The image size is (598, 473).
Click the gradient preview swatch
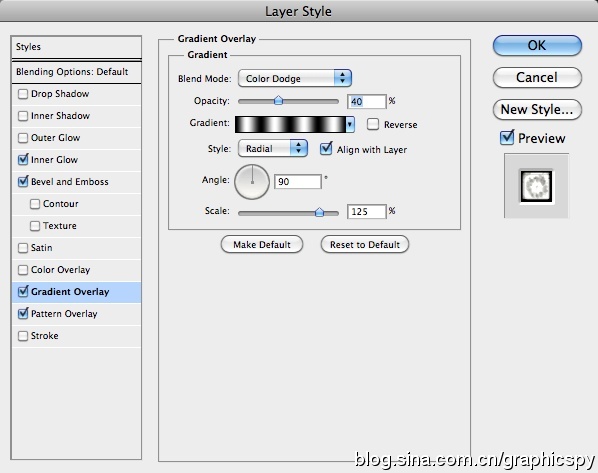pyautogui.click(x=290, y=124)
